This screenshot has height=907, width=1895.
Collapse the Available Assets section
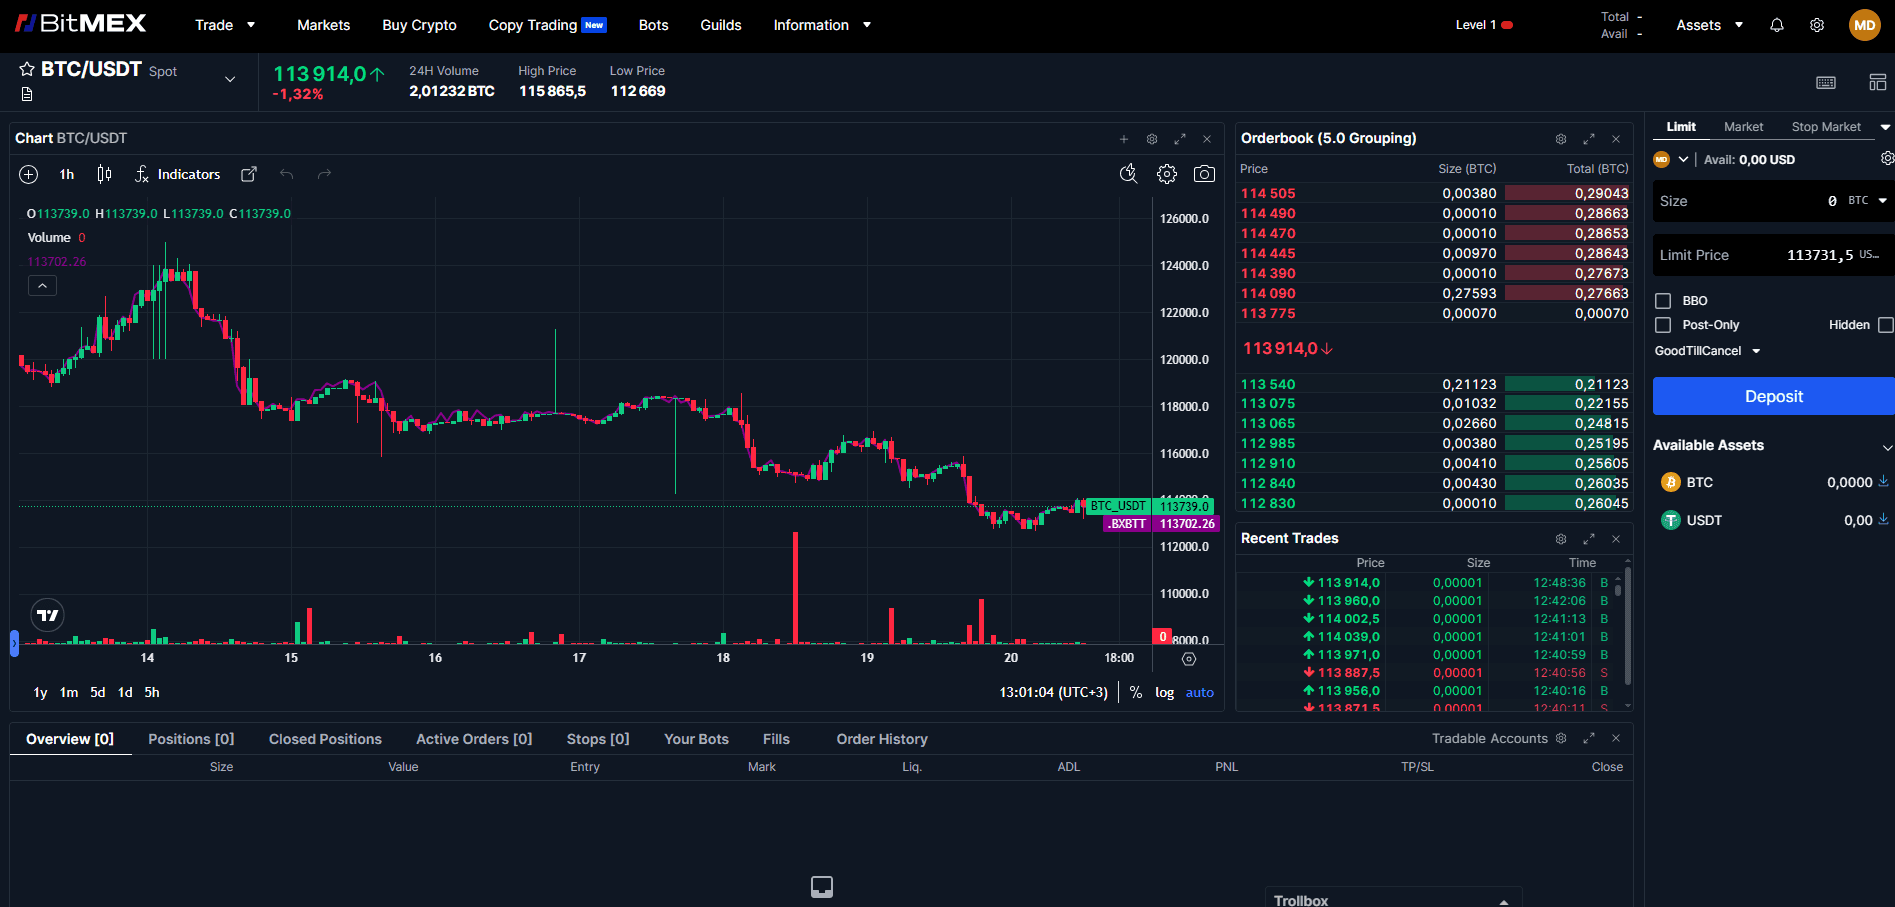pyautogui.click(x=1887, y=447)
